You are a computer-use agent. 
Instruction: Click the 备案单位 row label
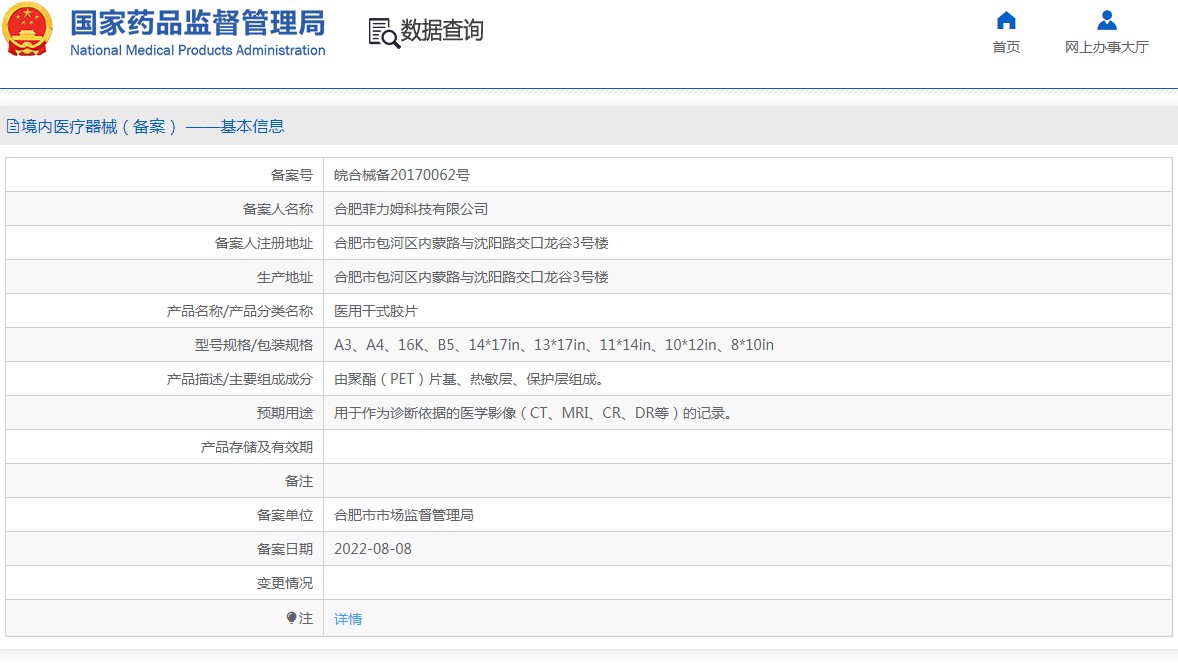click(x=285, y=515)
